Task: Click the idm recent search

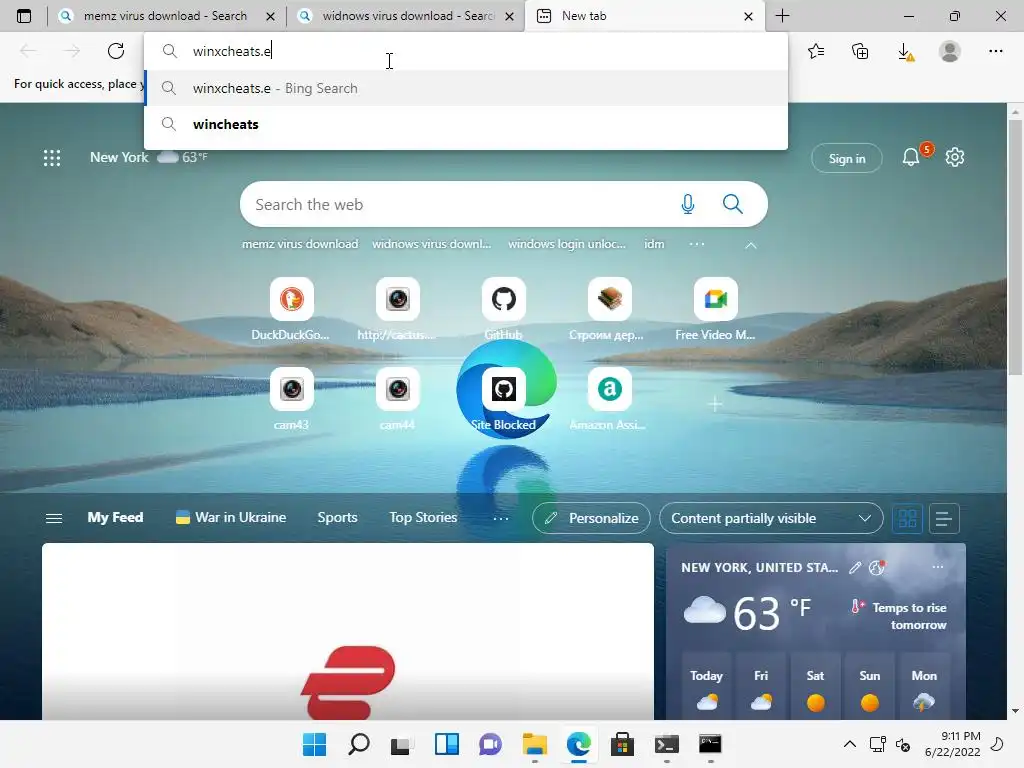Action: 654,244
